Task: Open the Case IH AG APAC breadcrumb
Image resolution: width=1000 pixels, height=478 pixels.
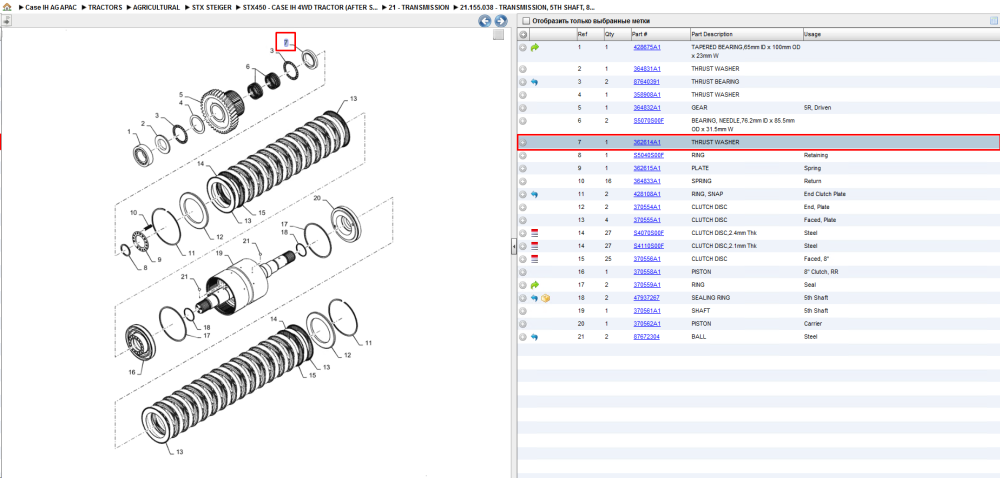Action: point(51,8)
